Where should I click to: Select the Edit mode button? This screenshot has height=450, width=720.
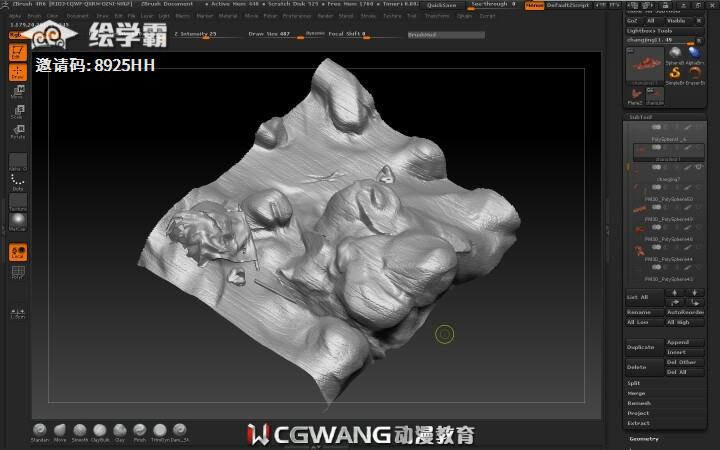pyautogui.click(x=18, y=52)
